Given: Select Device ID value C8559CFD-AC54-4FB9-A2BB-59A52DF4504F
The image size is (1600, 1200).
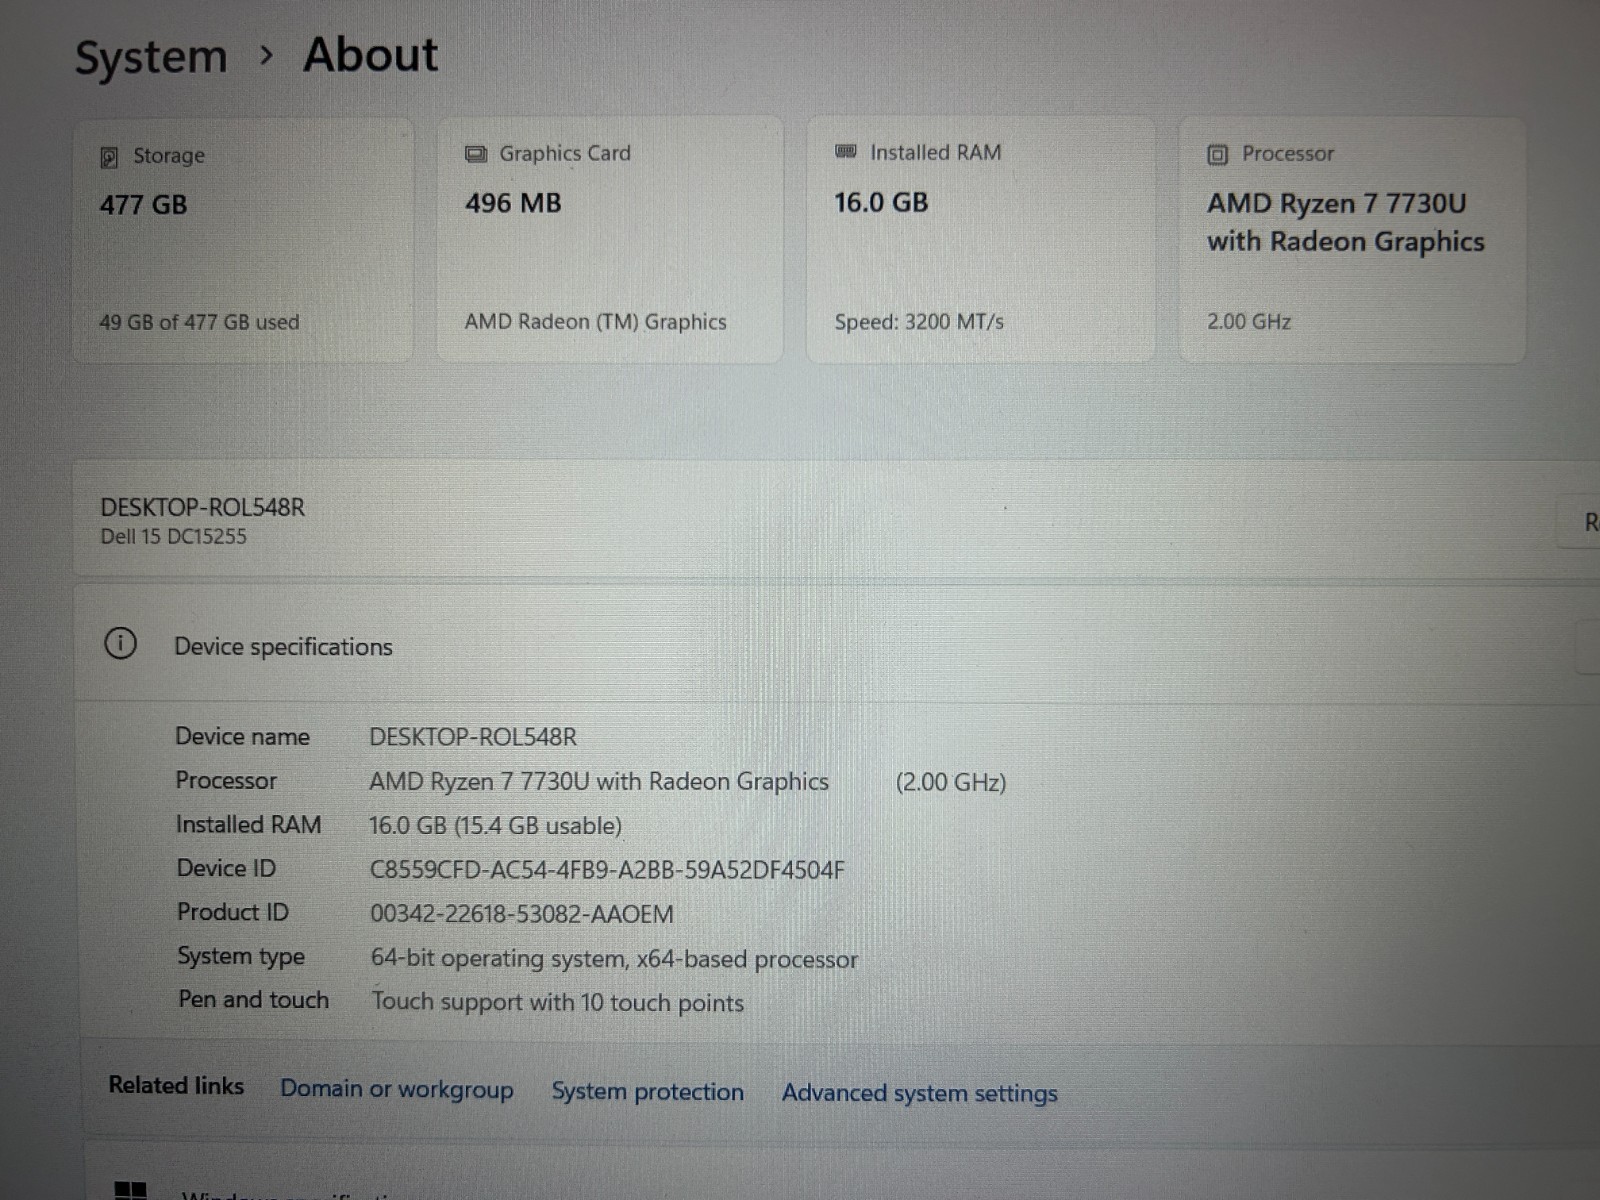Looking at the screenshot, I should [x=607, y=870].
